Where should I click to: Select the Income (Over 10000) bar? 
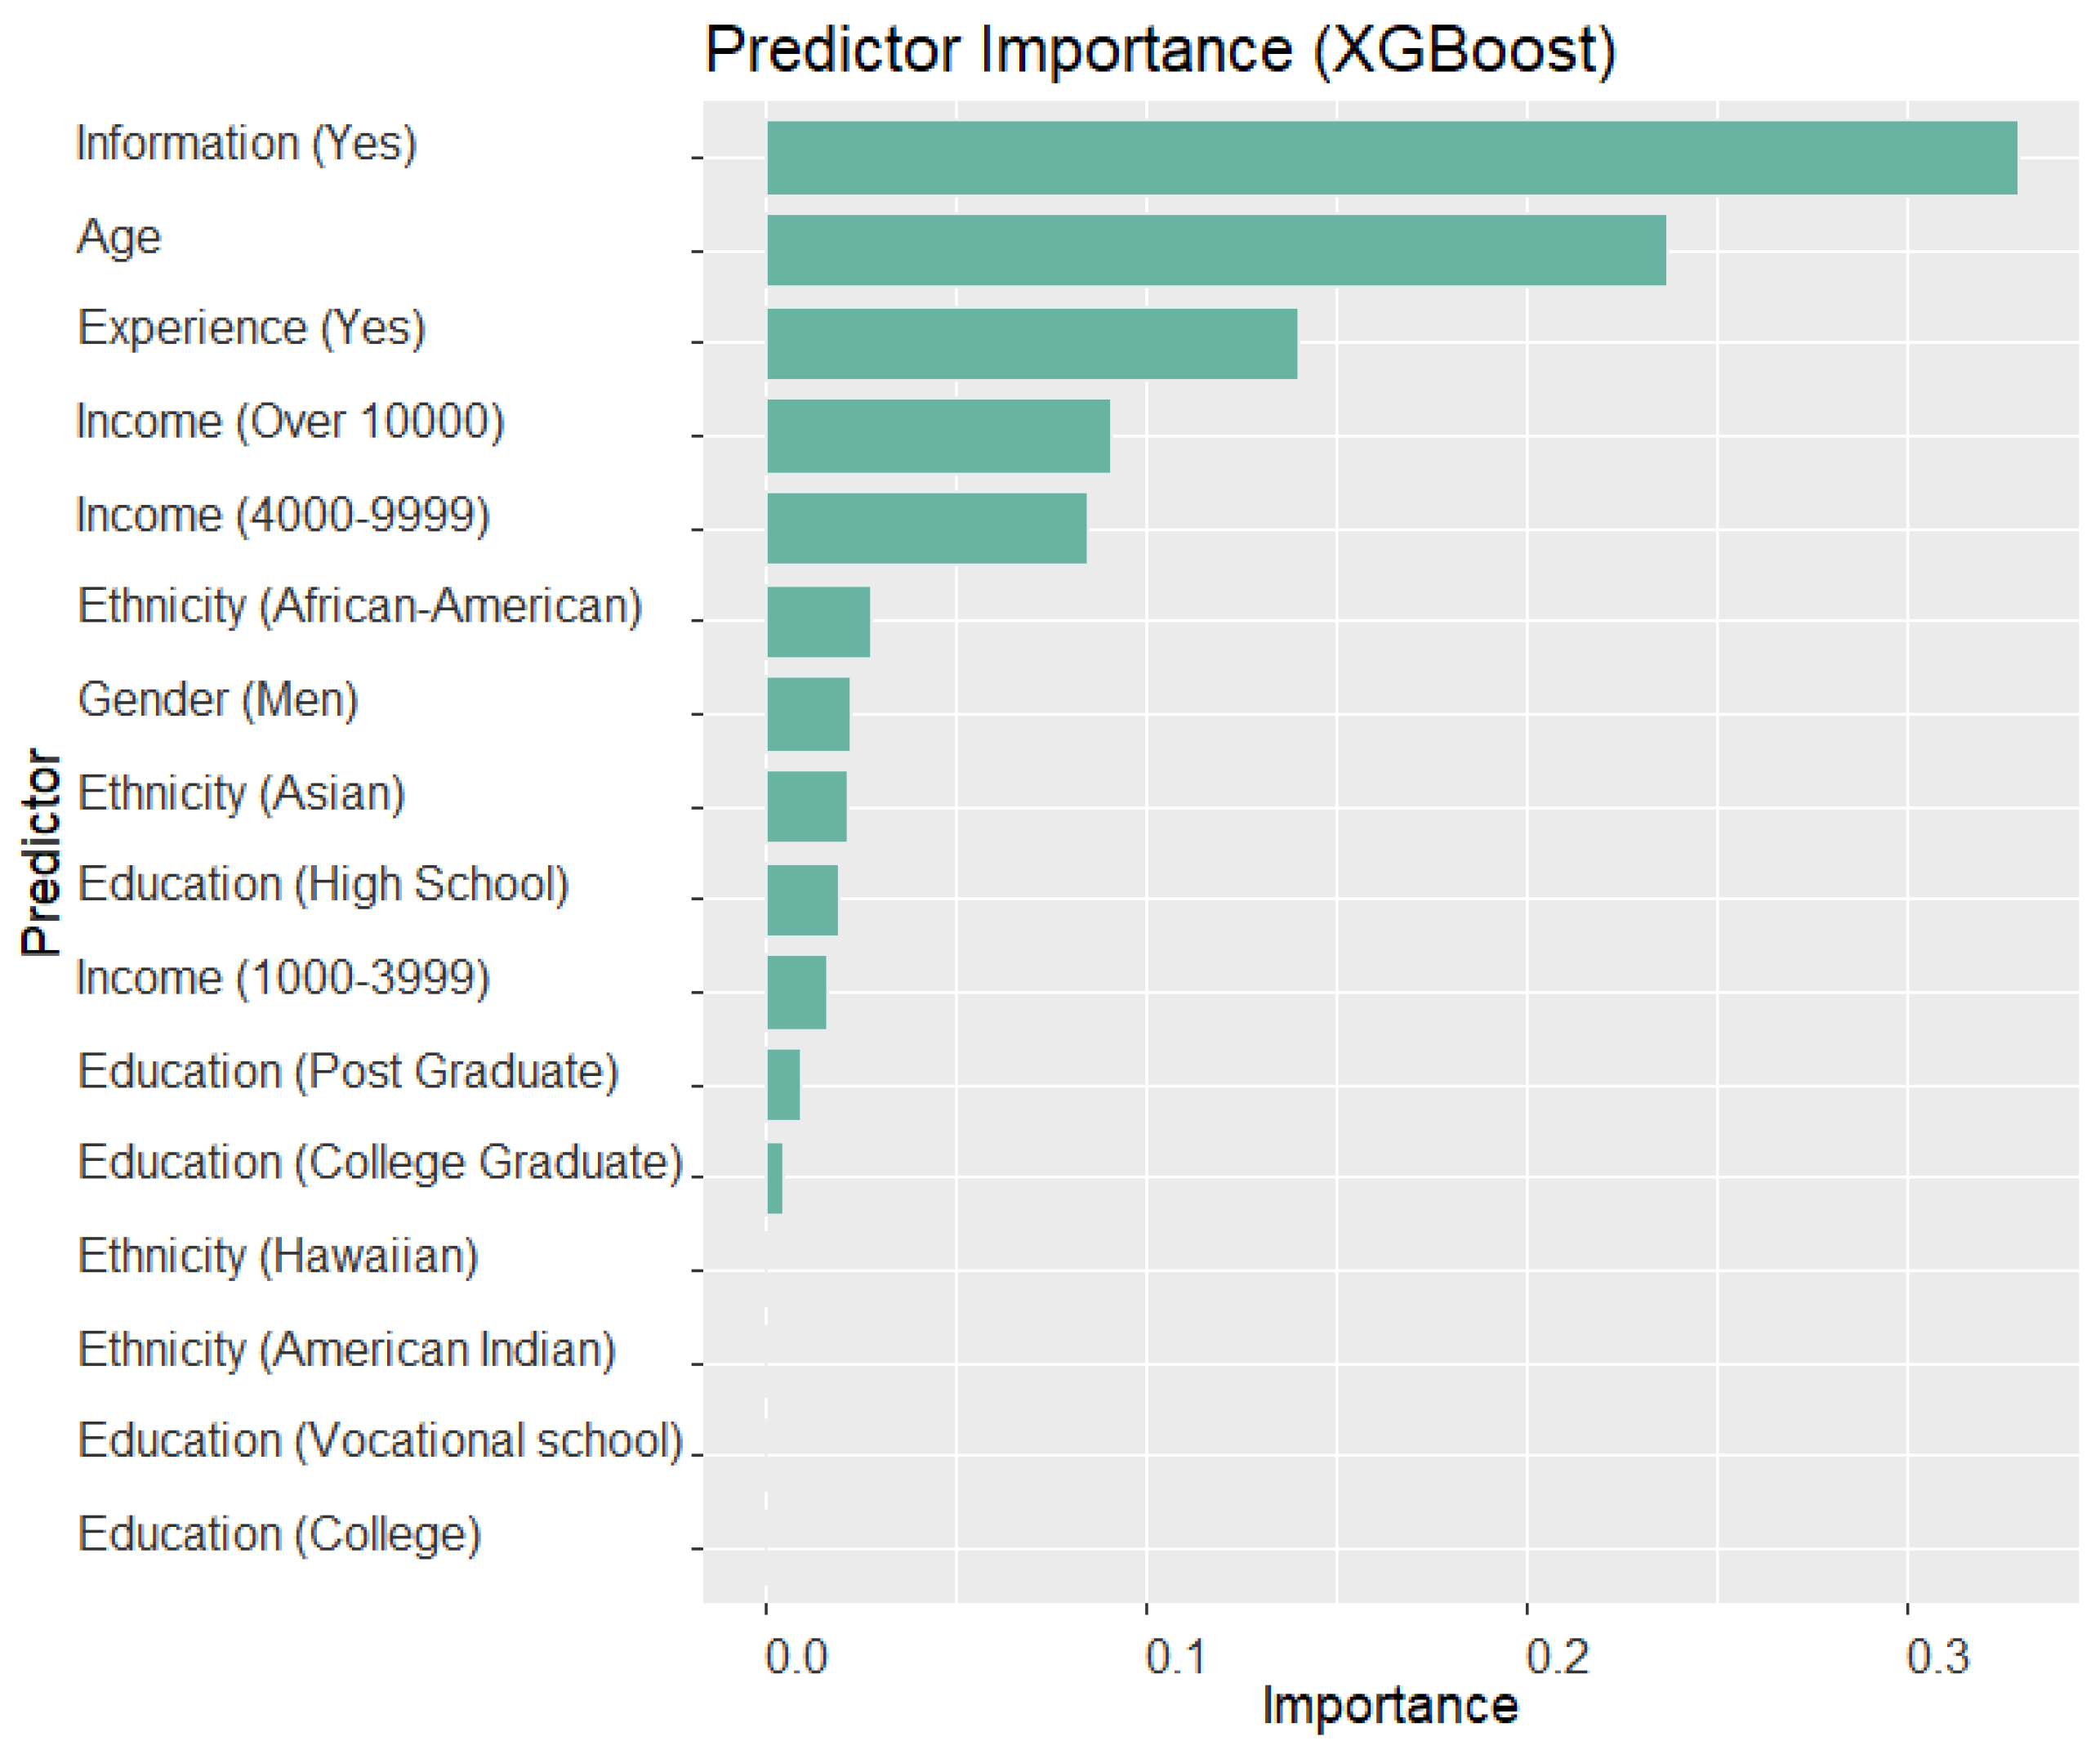(938, 436)
